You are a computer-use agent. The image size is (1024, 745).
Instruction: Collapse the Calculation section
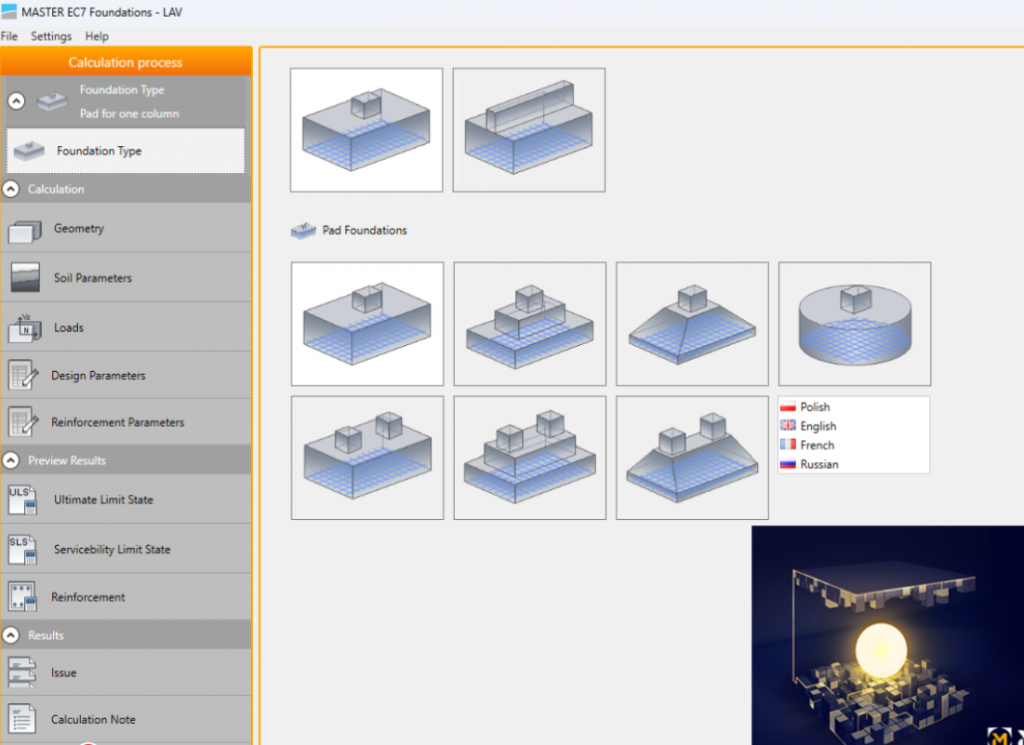pos(12,189)
